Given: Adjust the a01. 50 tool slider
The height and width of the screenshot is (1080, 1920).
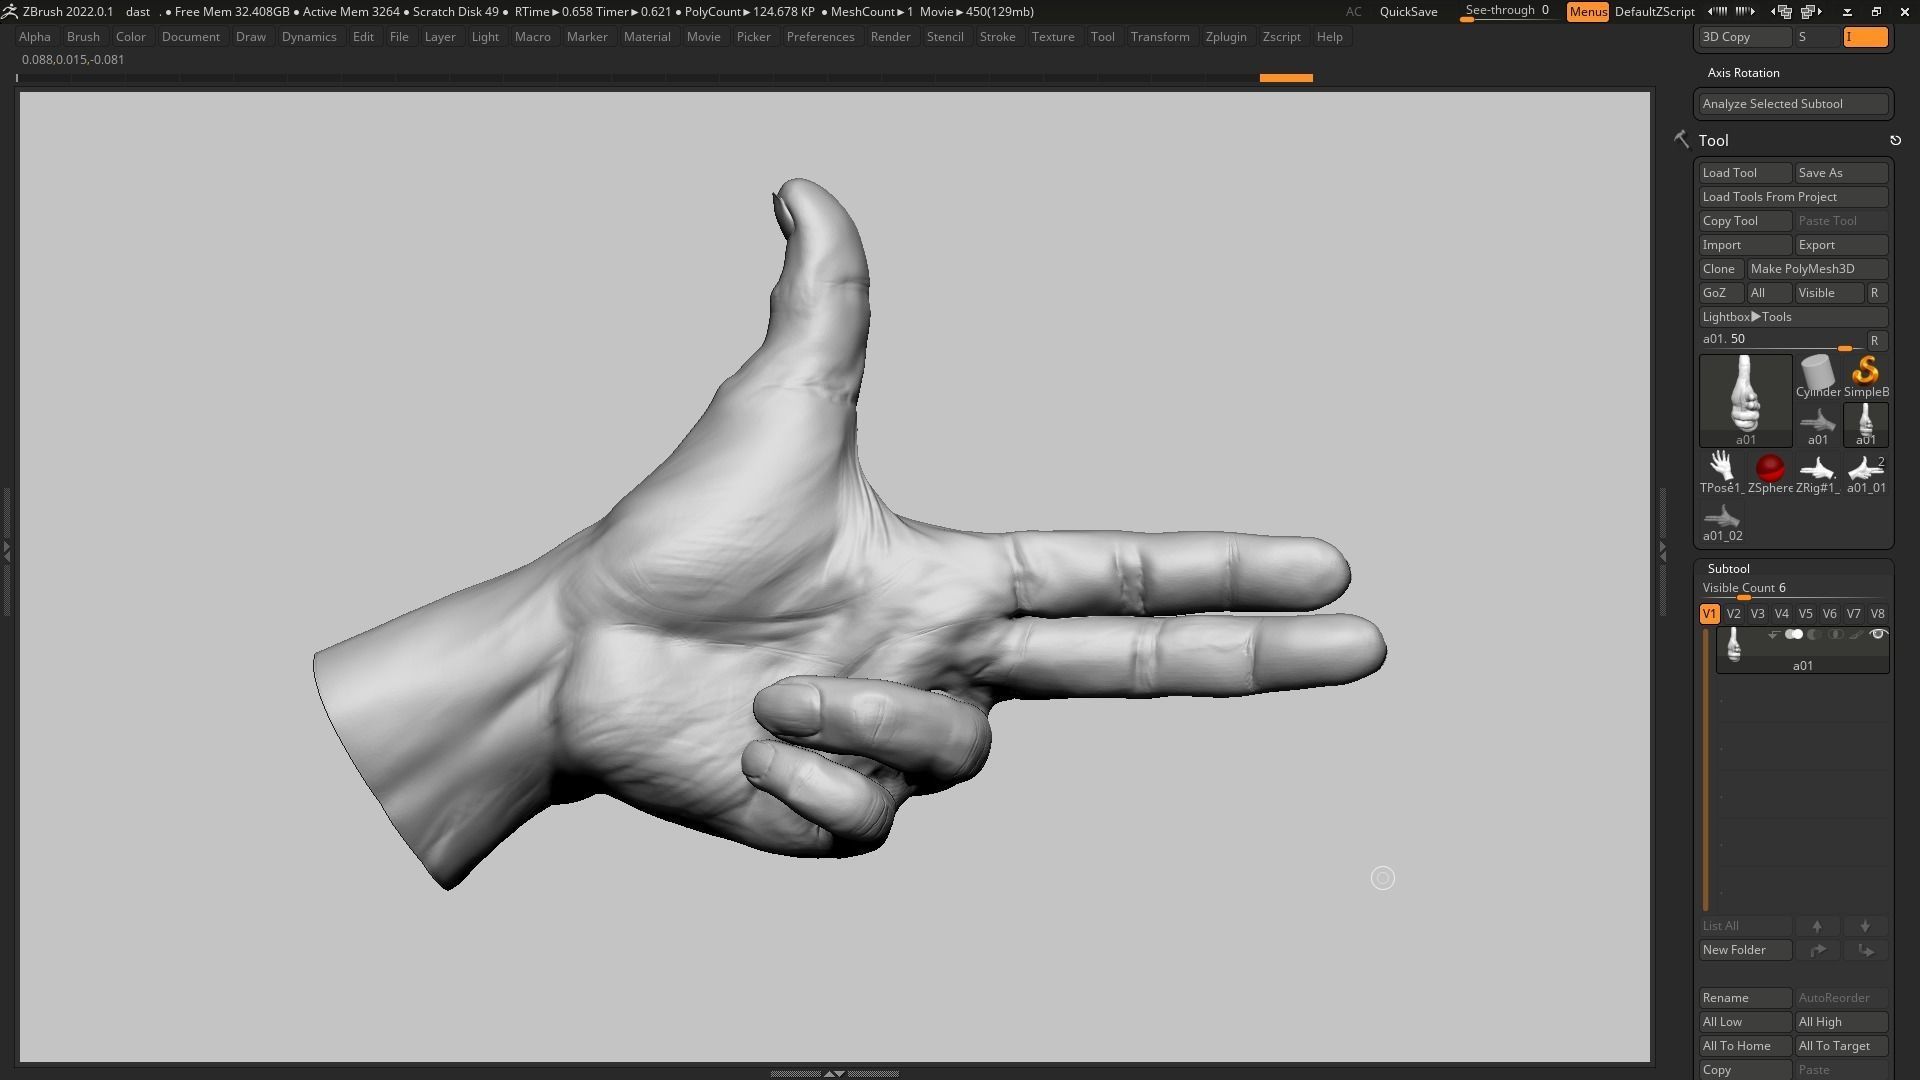Looking at the screenshot, I should click(x=1780, y=341).
